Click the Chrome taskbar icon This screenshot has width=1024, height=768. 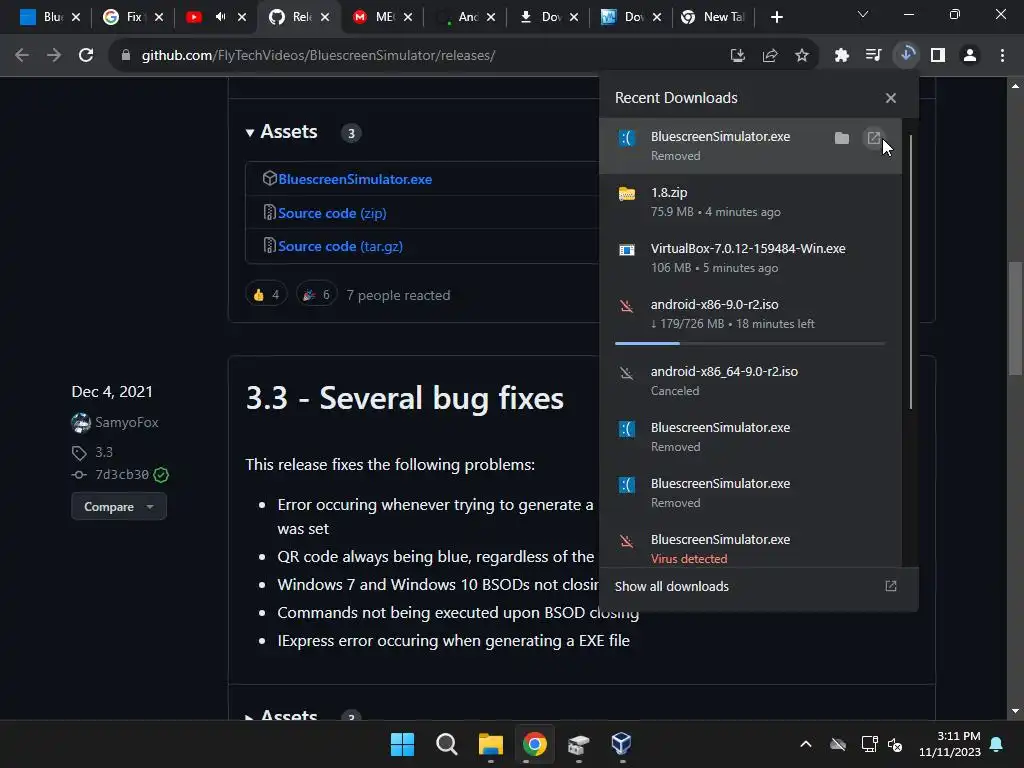[x=534, y=744]
